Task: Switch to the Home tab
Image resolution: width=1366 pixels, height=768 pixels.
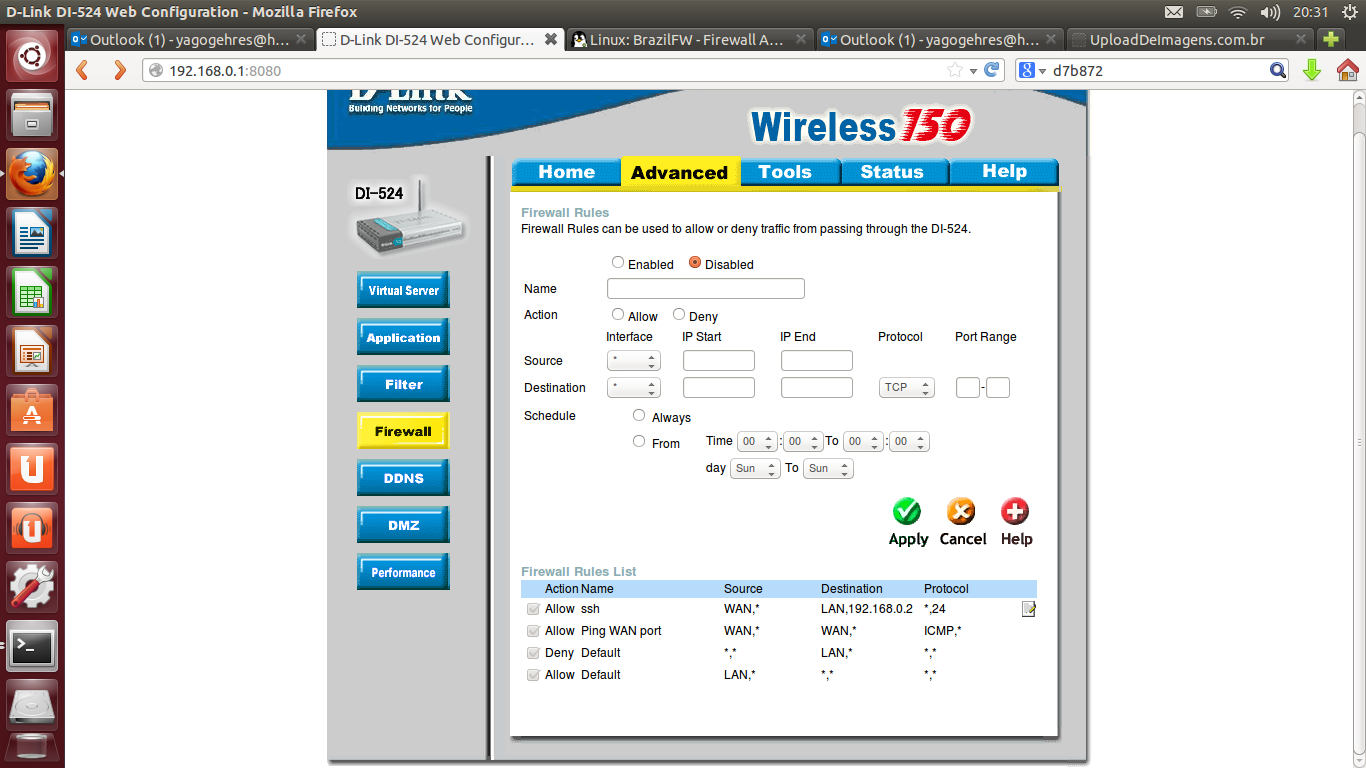Action: click(566, 172)
